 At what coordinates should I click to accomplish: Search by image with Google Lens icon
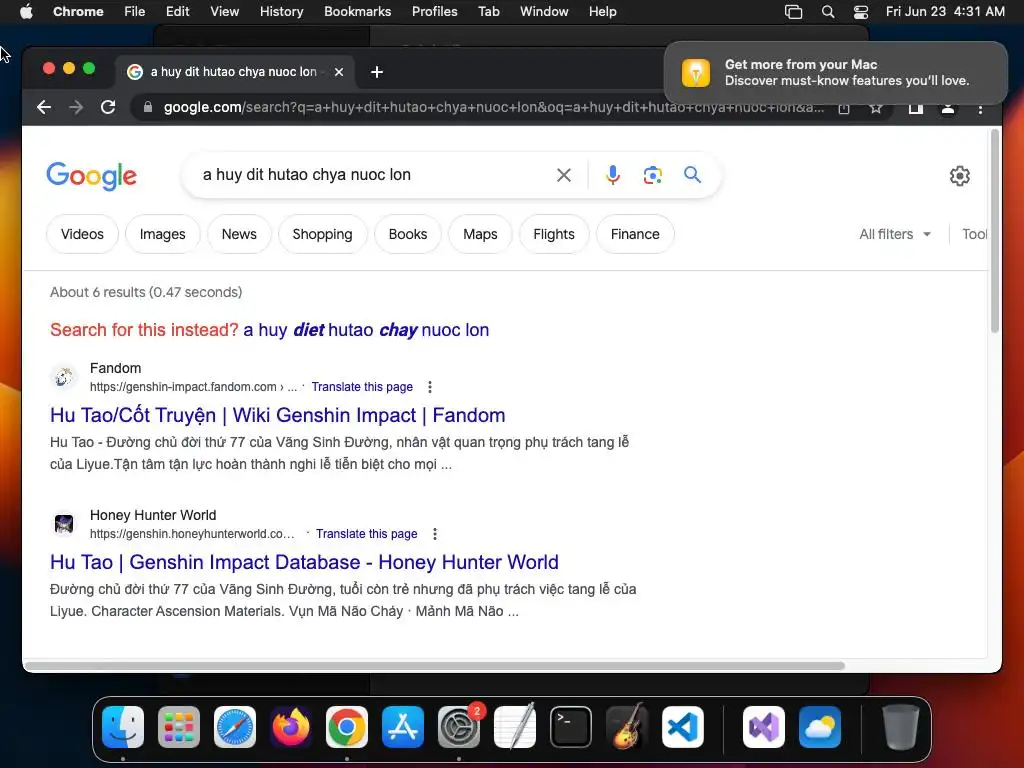[652, 175]
